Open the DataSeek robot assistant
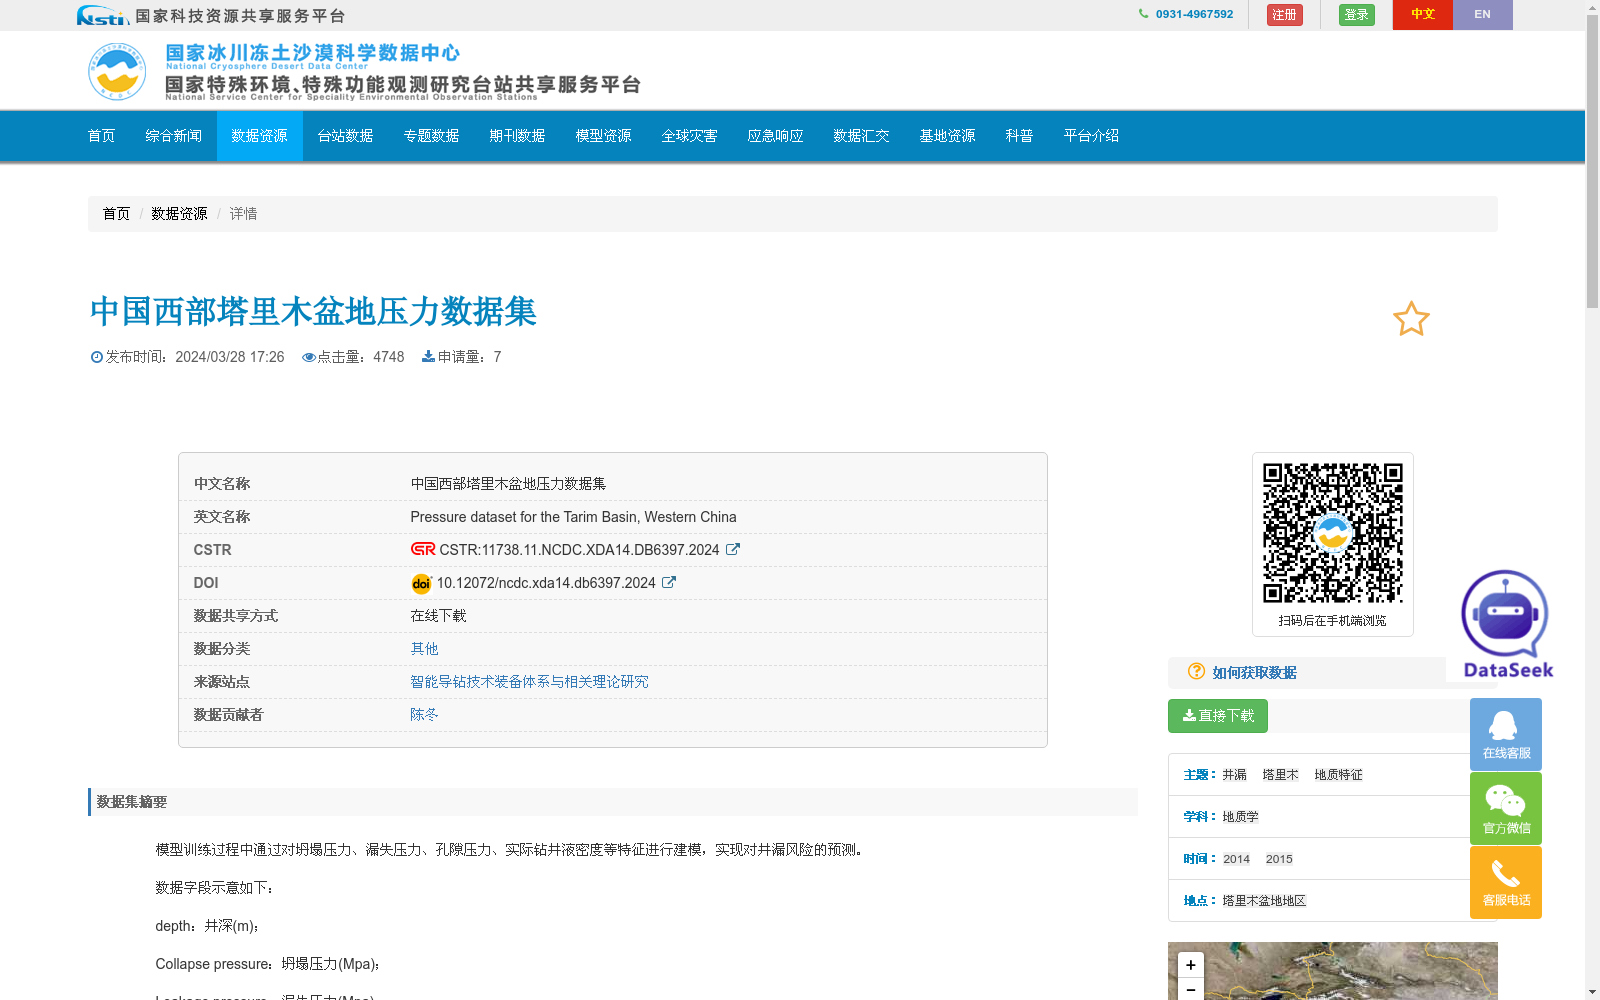The width and height of the screenshot is (1600, 1000). tap(1506, 624)
